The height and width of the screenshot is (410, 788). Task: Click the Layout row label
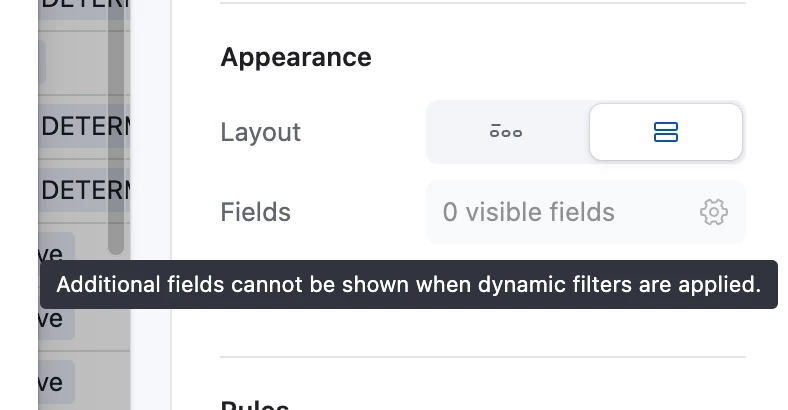click(260, 132)
